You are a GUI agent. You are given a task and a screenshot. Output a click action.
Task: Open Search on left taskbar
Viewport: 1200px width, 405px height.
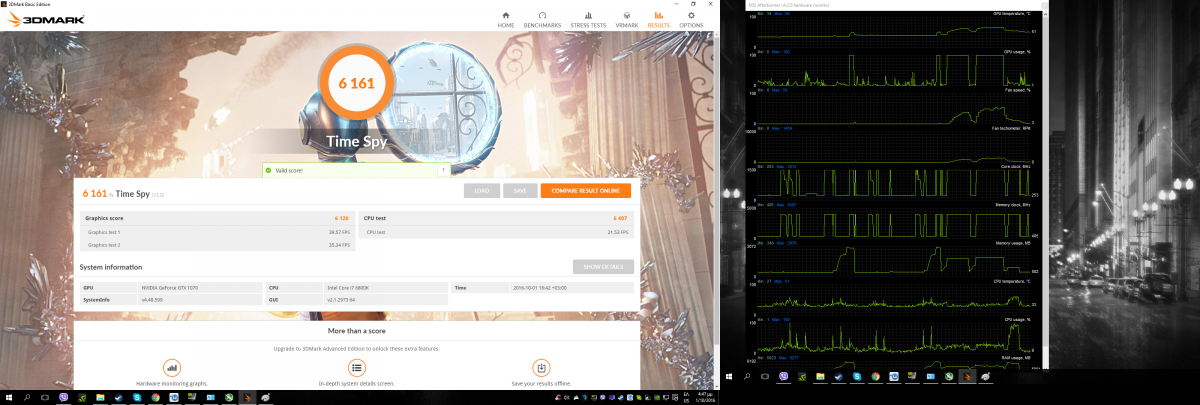[27, 398]
